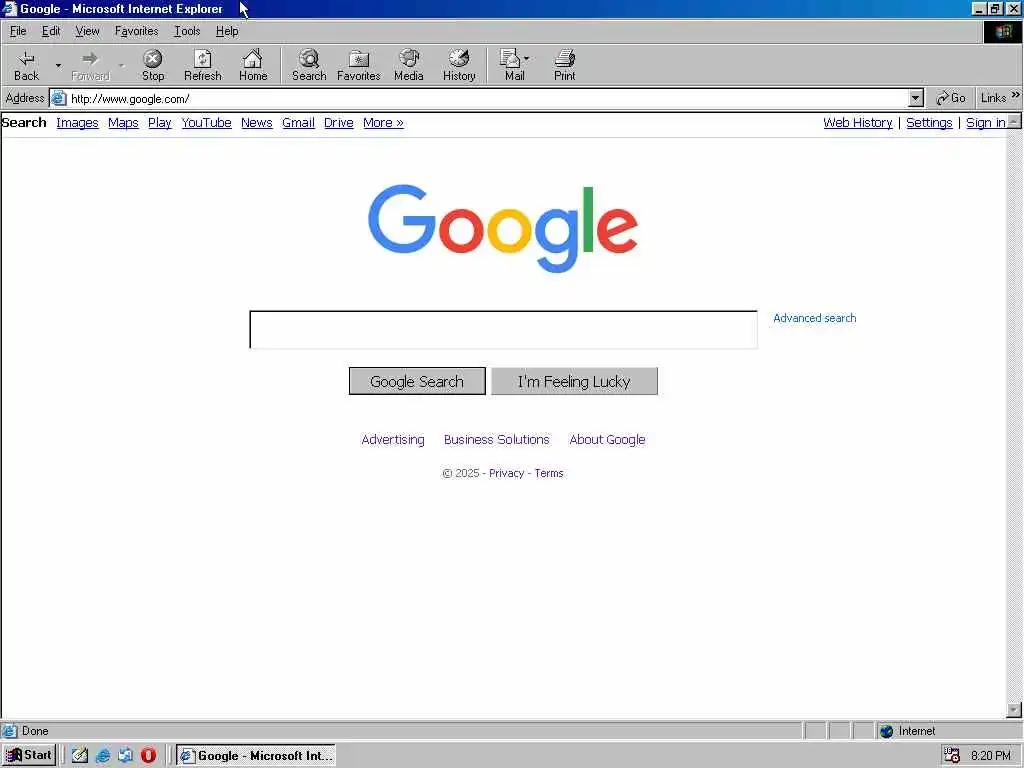1024x768 pixels.
Task: Click I'm Feeling Lucky button
Action: 574,381
